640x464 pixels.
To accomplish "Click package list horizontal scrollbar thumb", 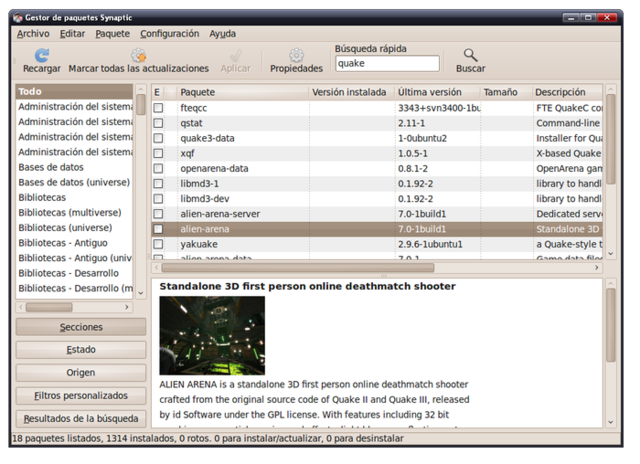I will pos(298,268).
